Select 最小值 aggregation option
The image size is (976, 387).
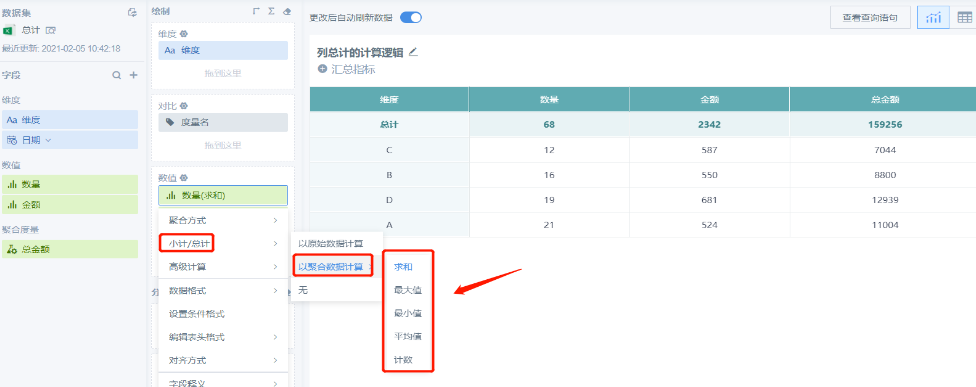point(407,314)
